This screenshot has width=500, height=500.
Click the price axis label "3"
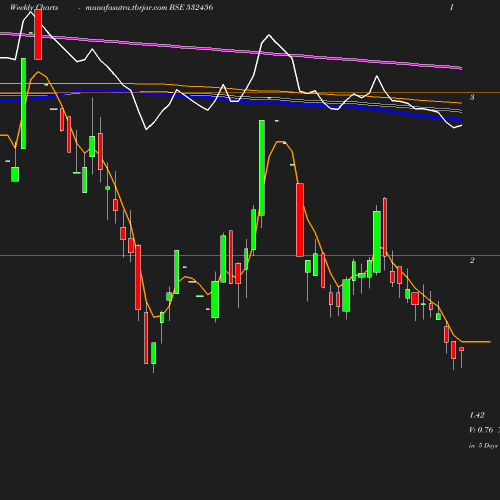[472, 97]
